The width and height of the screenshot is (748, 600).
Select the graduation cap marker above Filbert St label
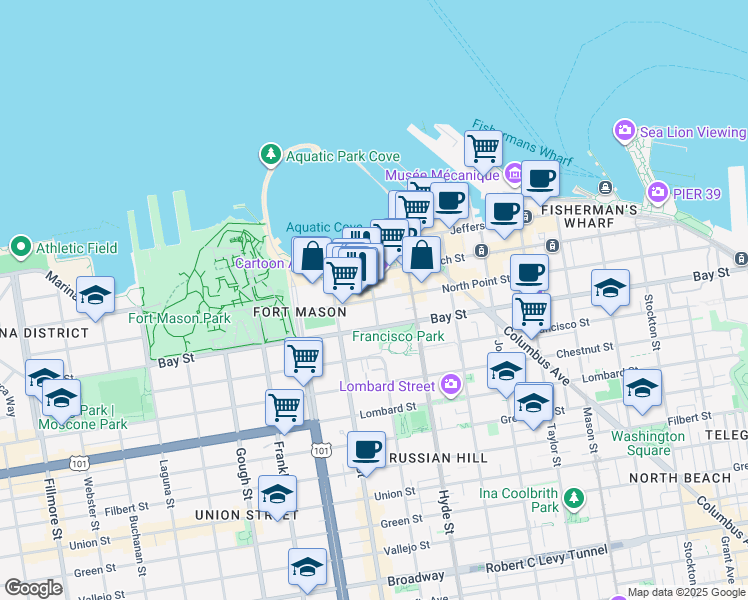point(643,391)
